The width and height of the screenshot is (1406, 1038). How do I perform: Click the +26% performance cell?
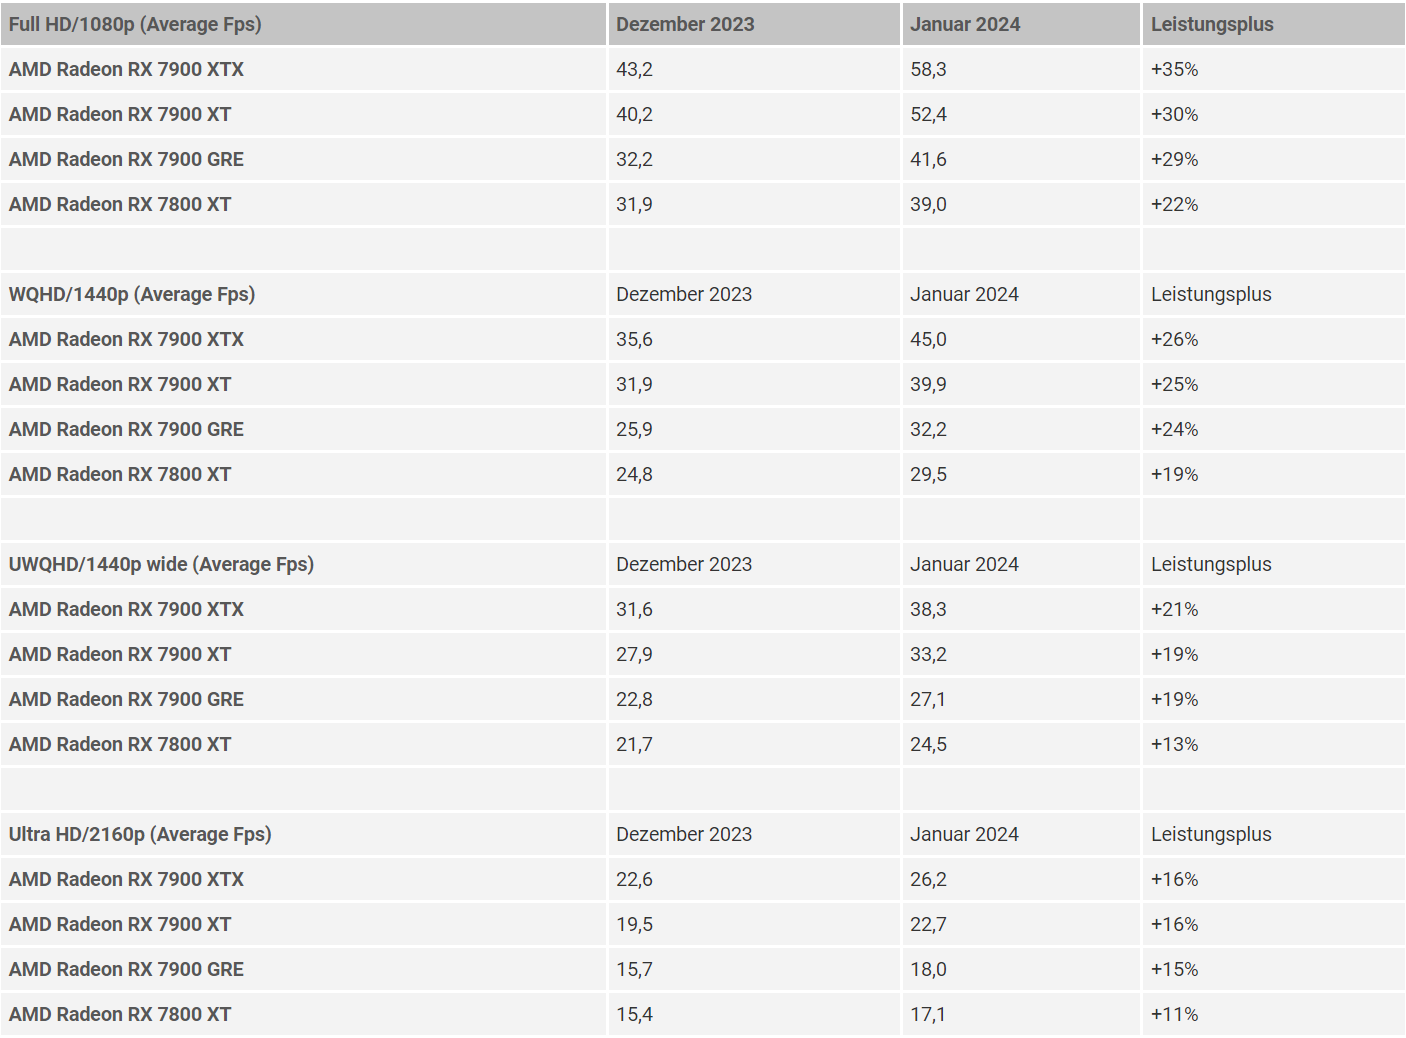coord(1174,340)
